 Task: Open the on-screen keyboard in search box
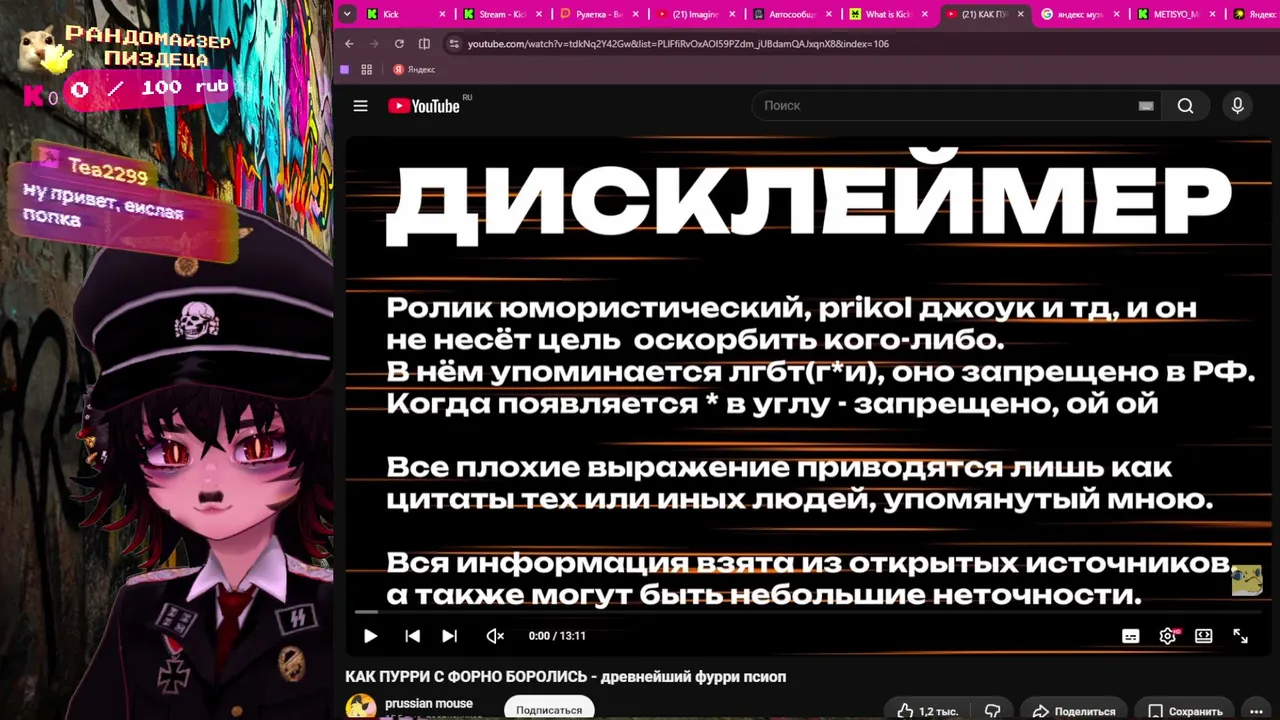1146,106
